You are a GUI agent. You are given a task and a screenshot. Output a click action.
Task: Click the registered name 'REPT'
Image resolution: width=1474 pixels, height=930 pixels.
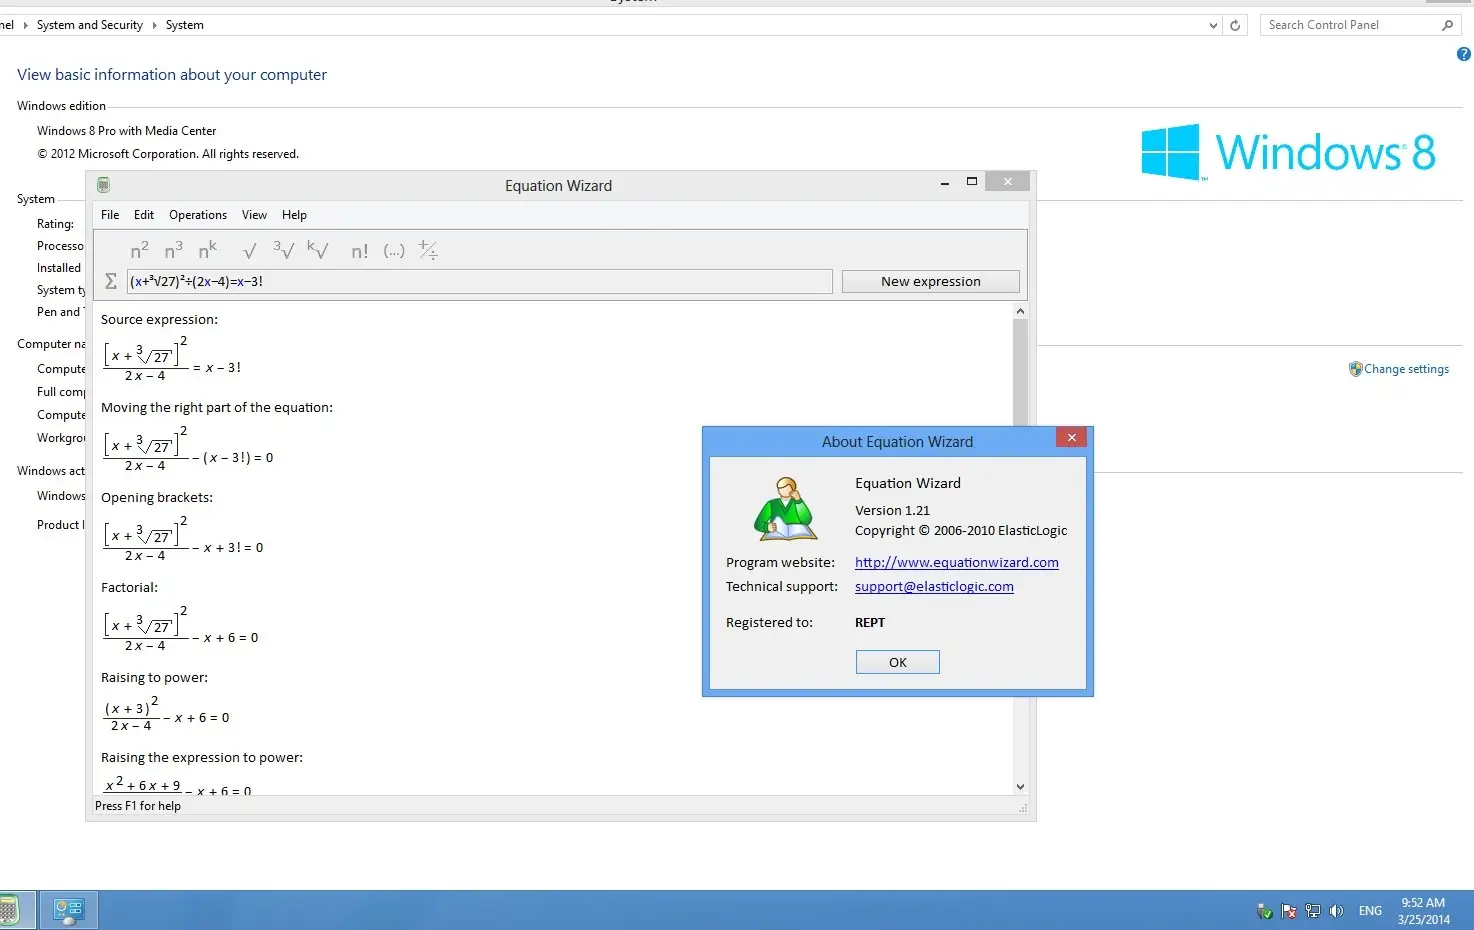pos(870,623)
